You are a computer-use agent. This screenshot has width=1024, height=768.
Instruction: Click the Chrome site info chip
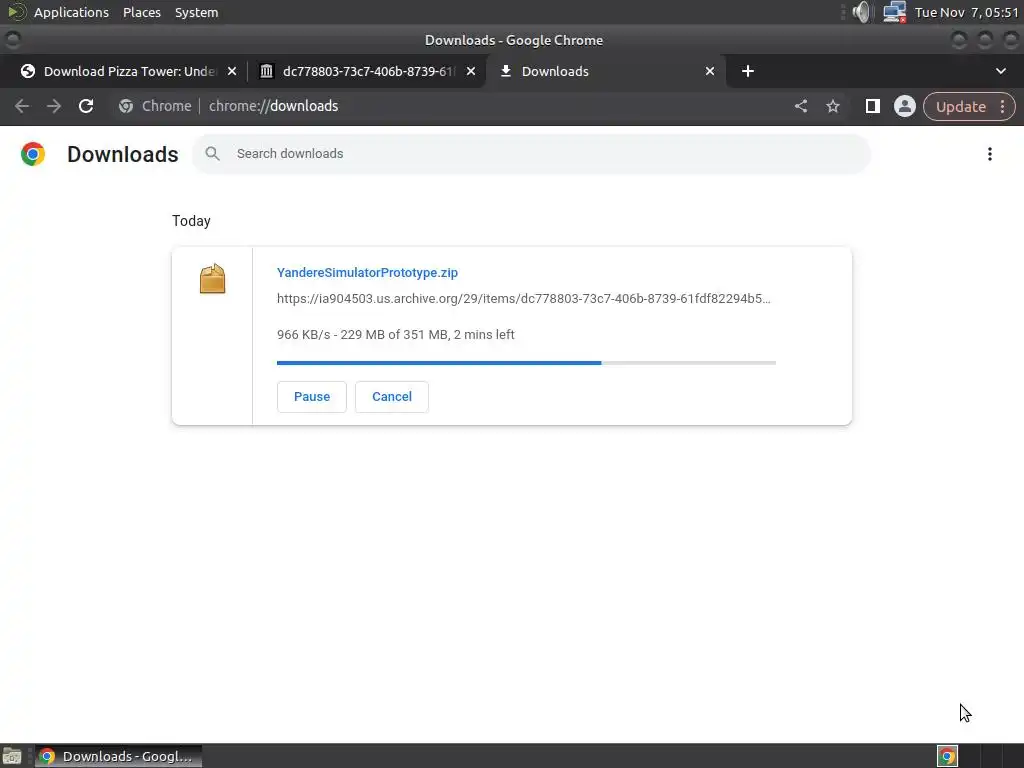click(x=155, y=106)
